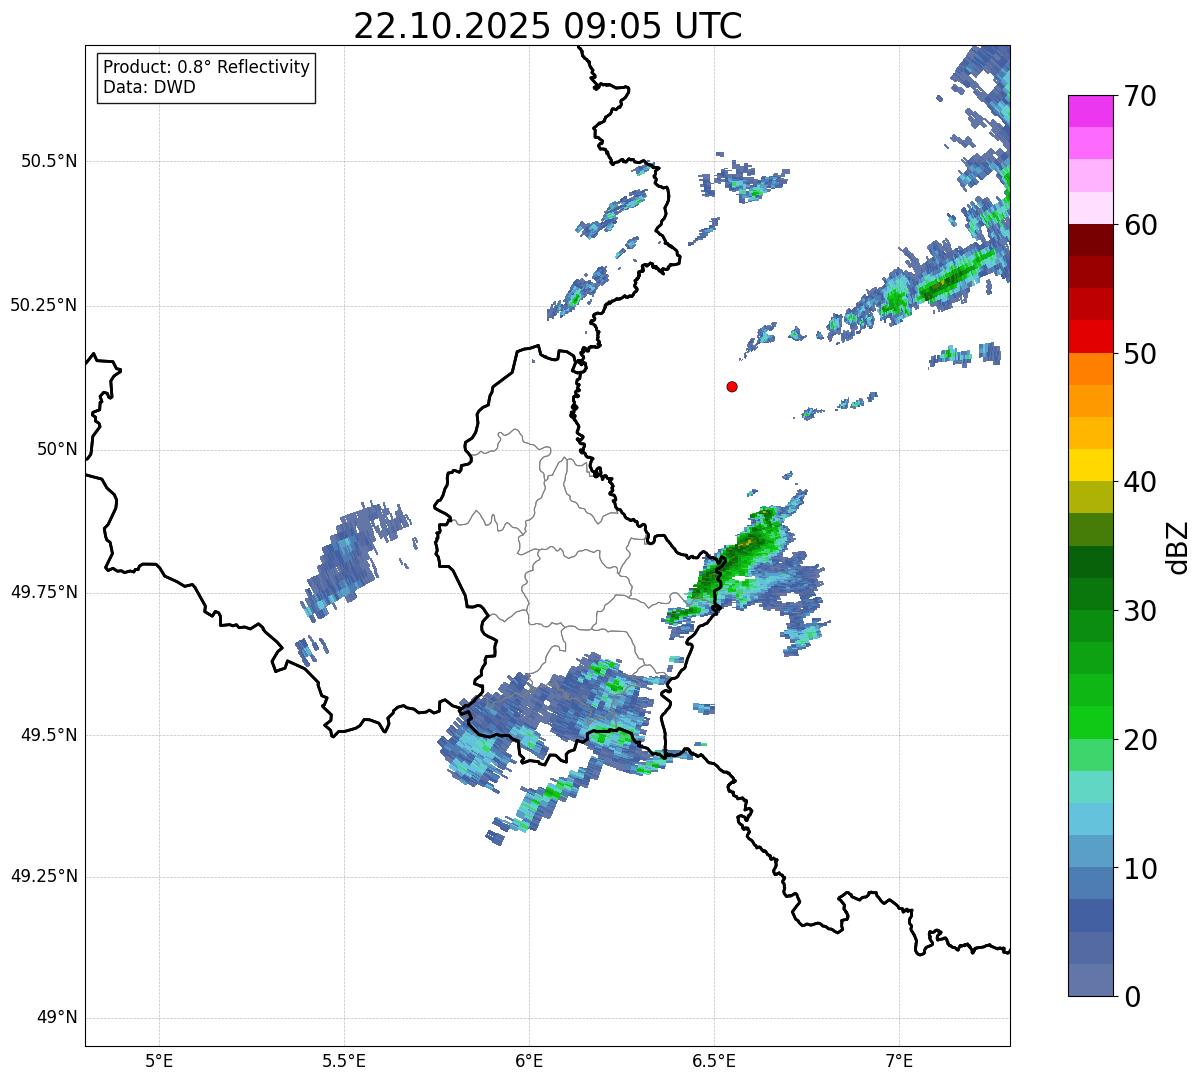Click the longitude label 5.5°E
This screenshot has width=1202, height=1081.
coord(344,1061)
